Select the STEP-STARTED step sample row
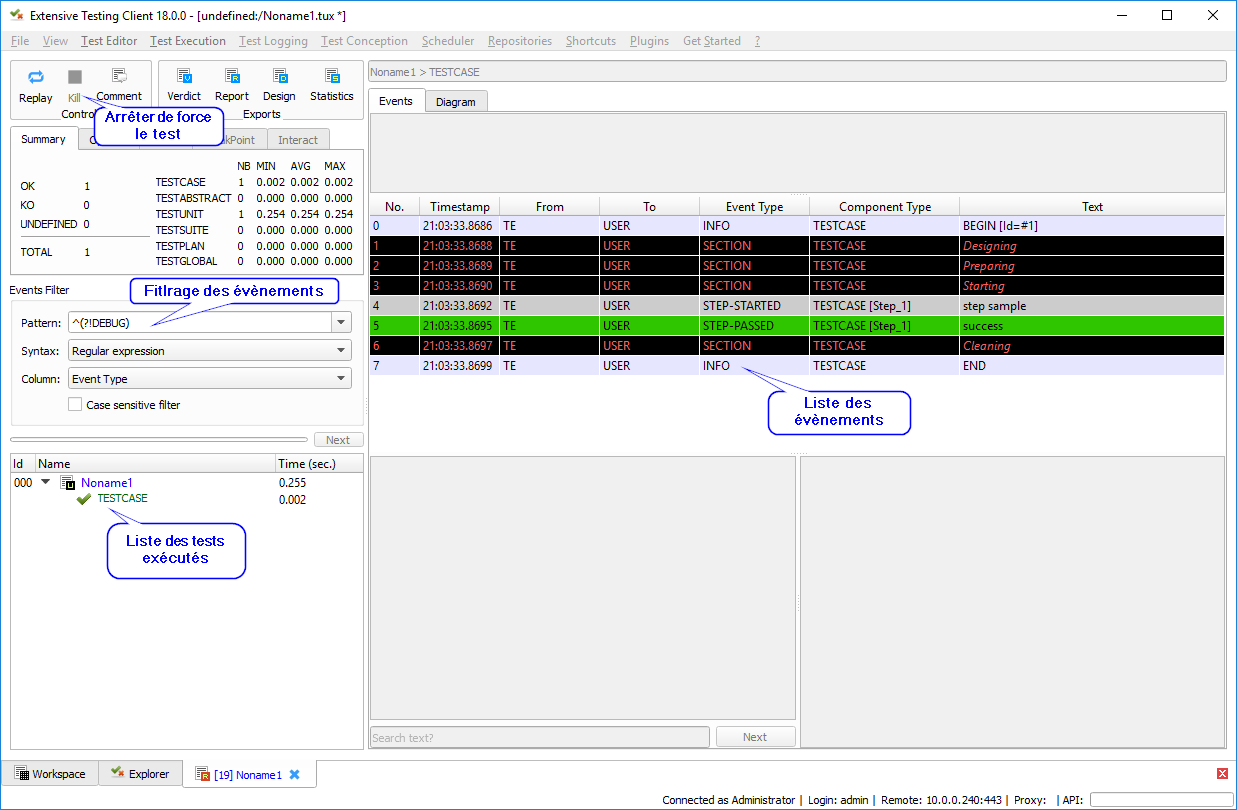Screen dimensions: 1237x810 797,306
